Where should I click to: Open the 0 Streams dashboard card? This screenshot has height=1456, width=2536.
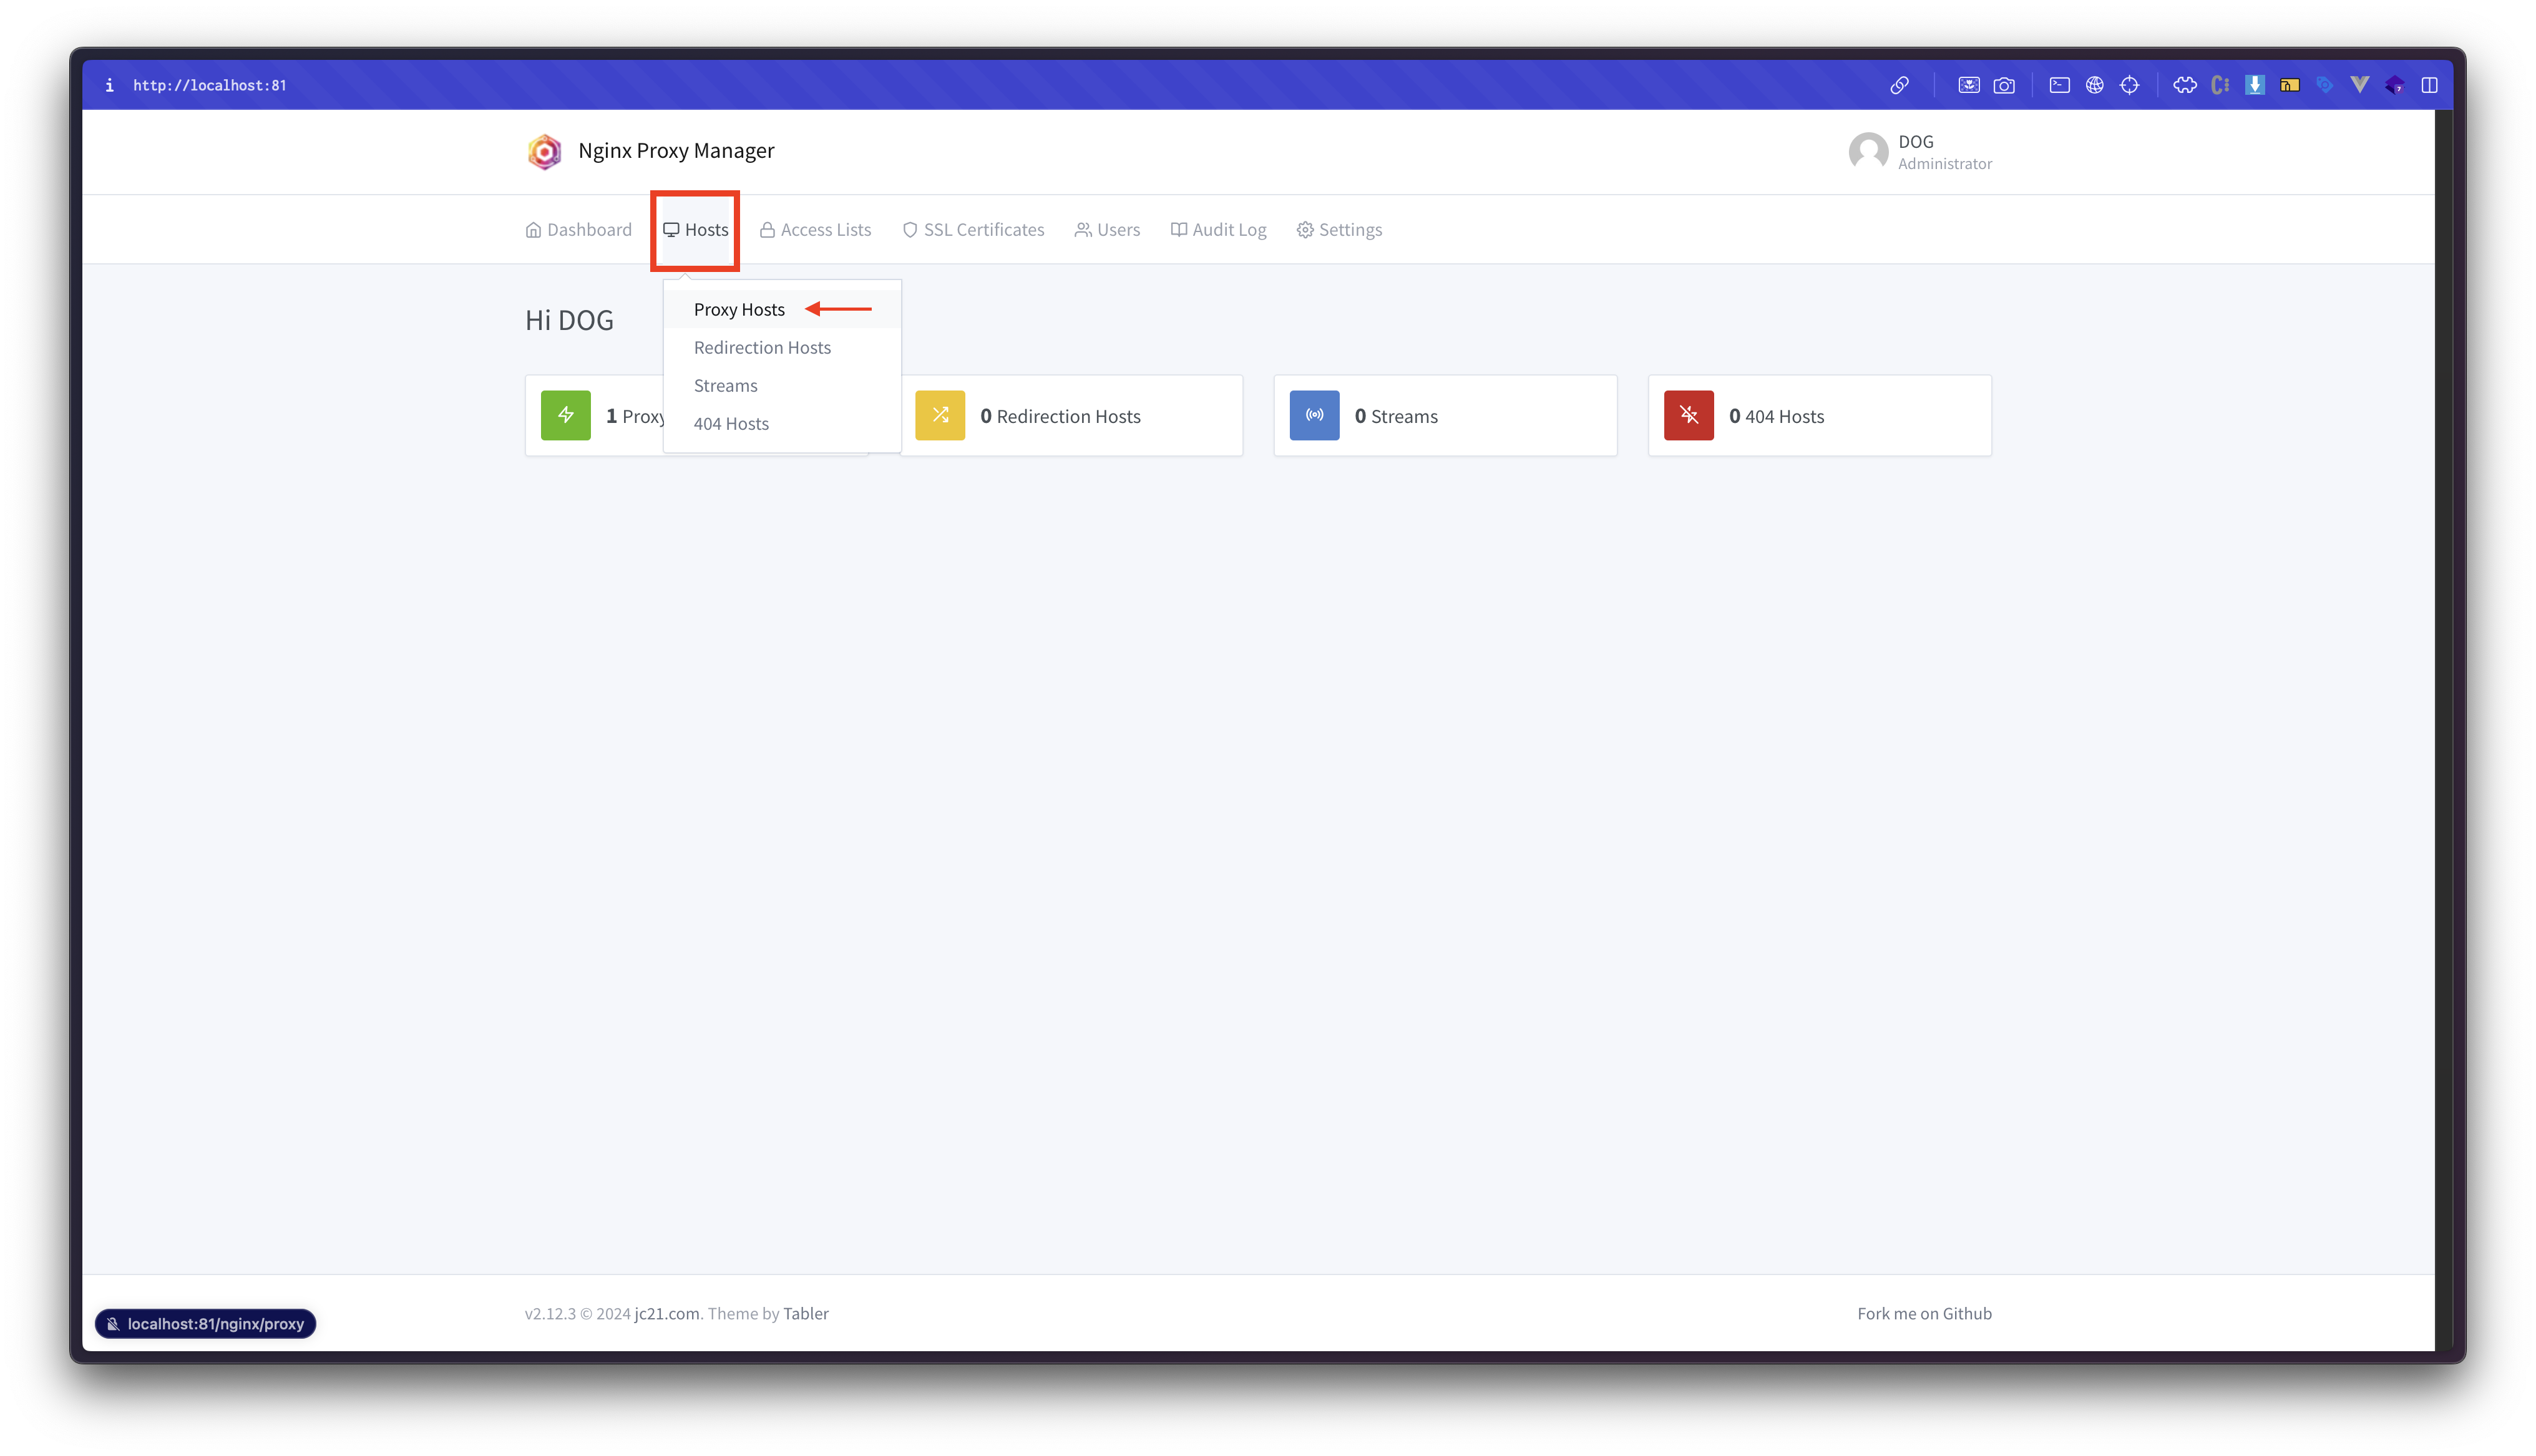(1444, 416)
